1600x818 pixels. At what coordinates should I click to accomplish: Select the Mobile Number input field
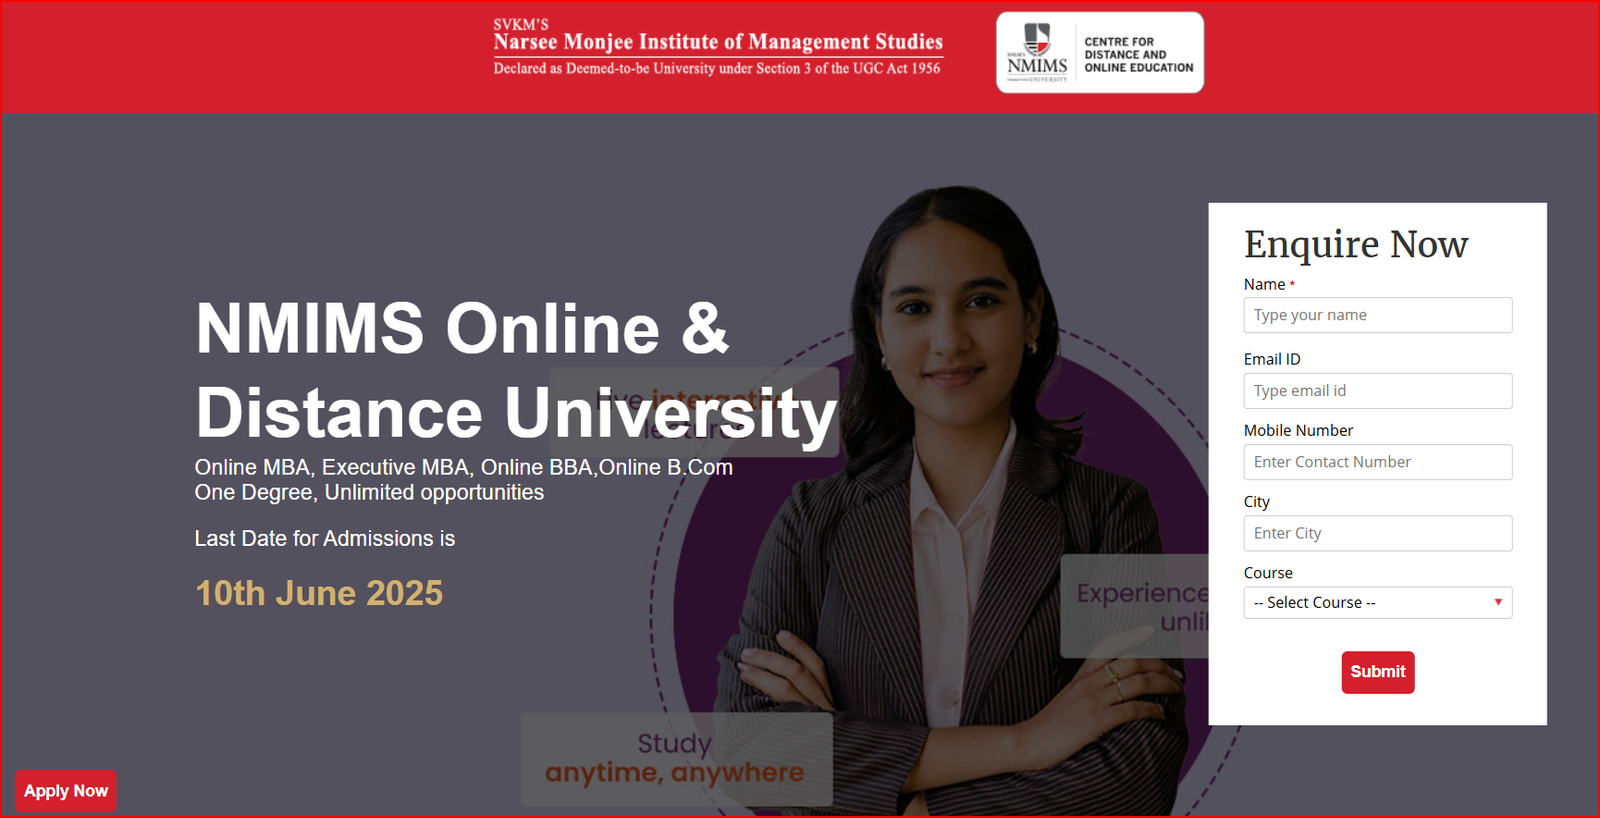pyautogui.click(x=1378, y=462)
